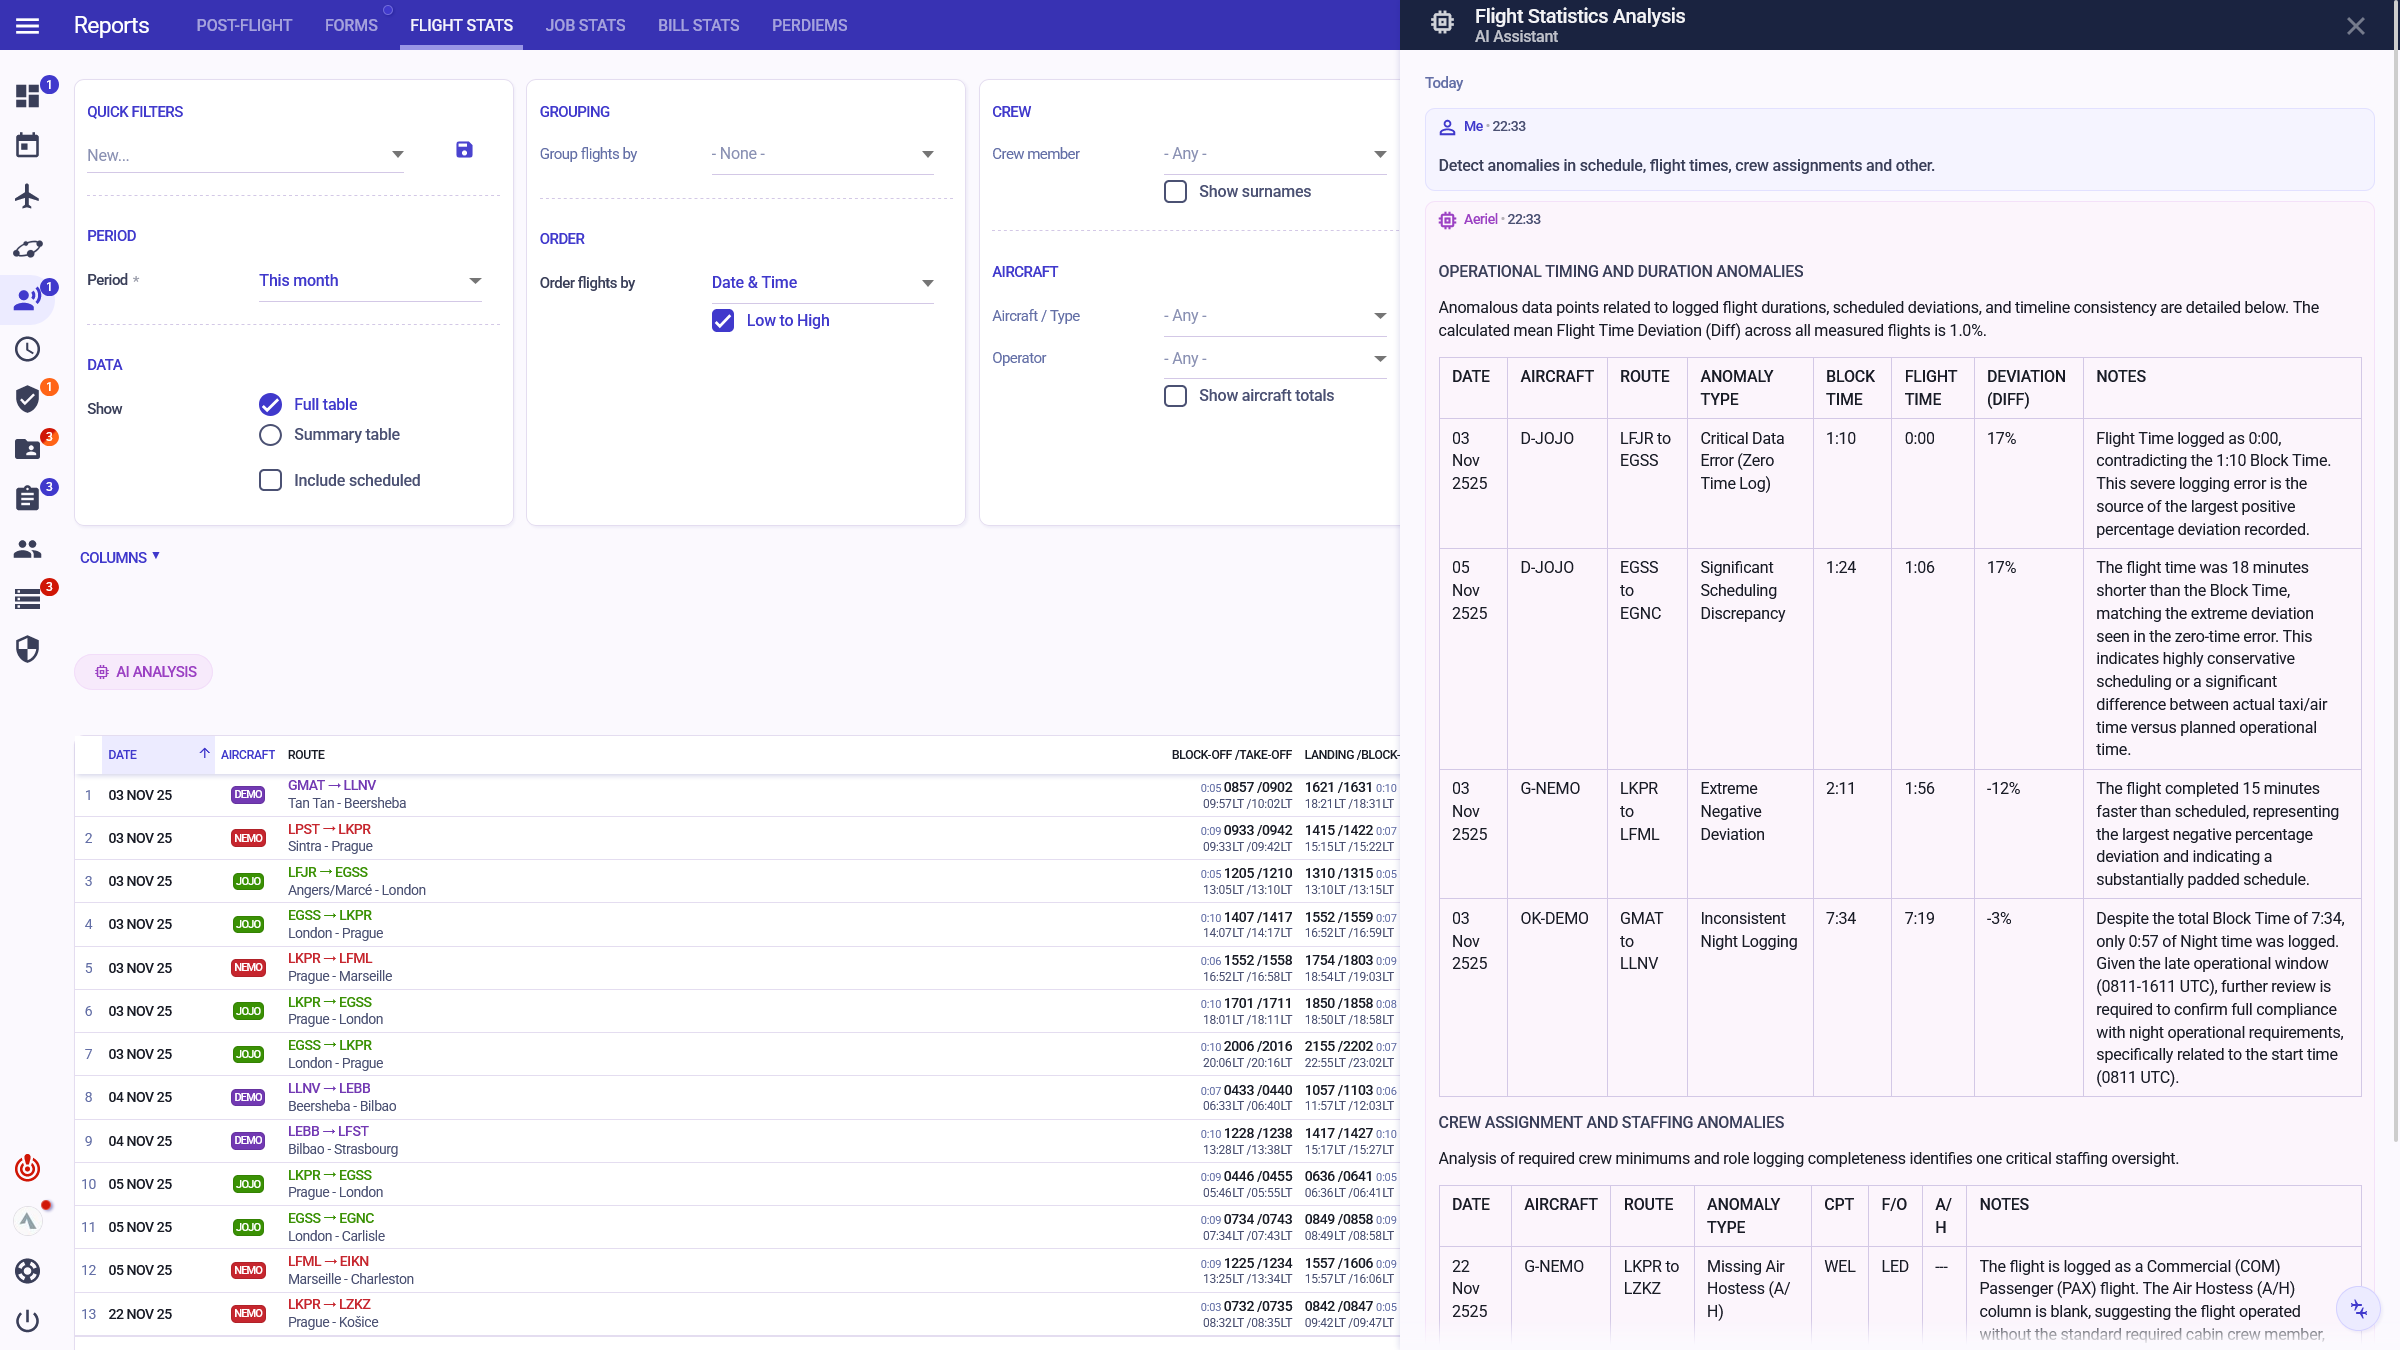This screenshot has height=1350, width=2400.
Task: Open the Period 'This month' dropdown
Action: pyautogui.click(x=370, y=281)
